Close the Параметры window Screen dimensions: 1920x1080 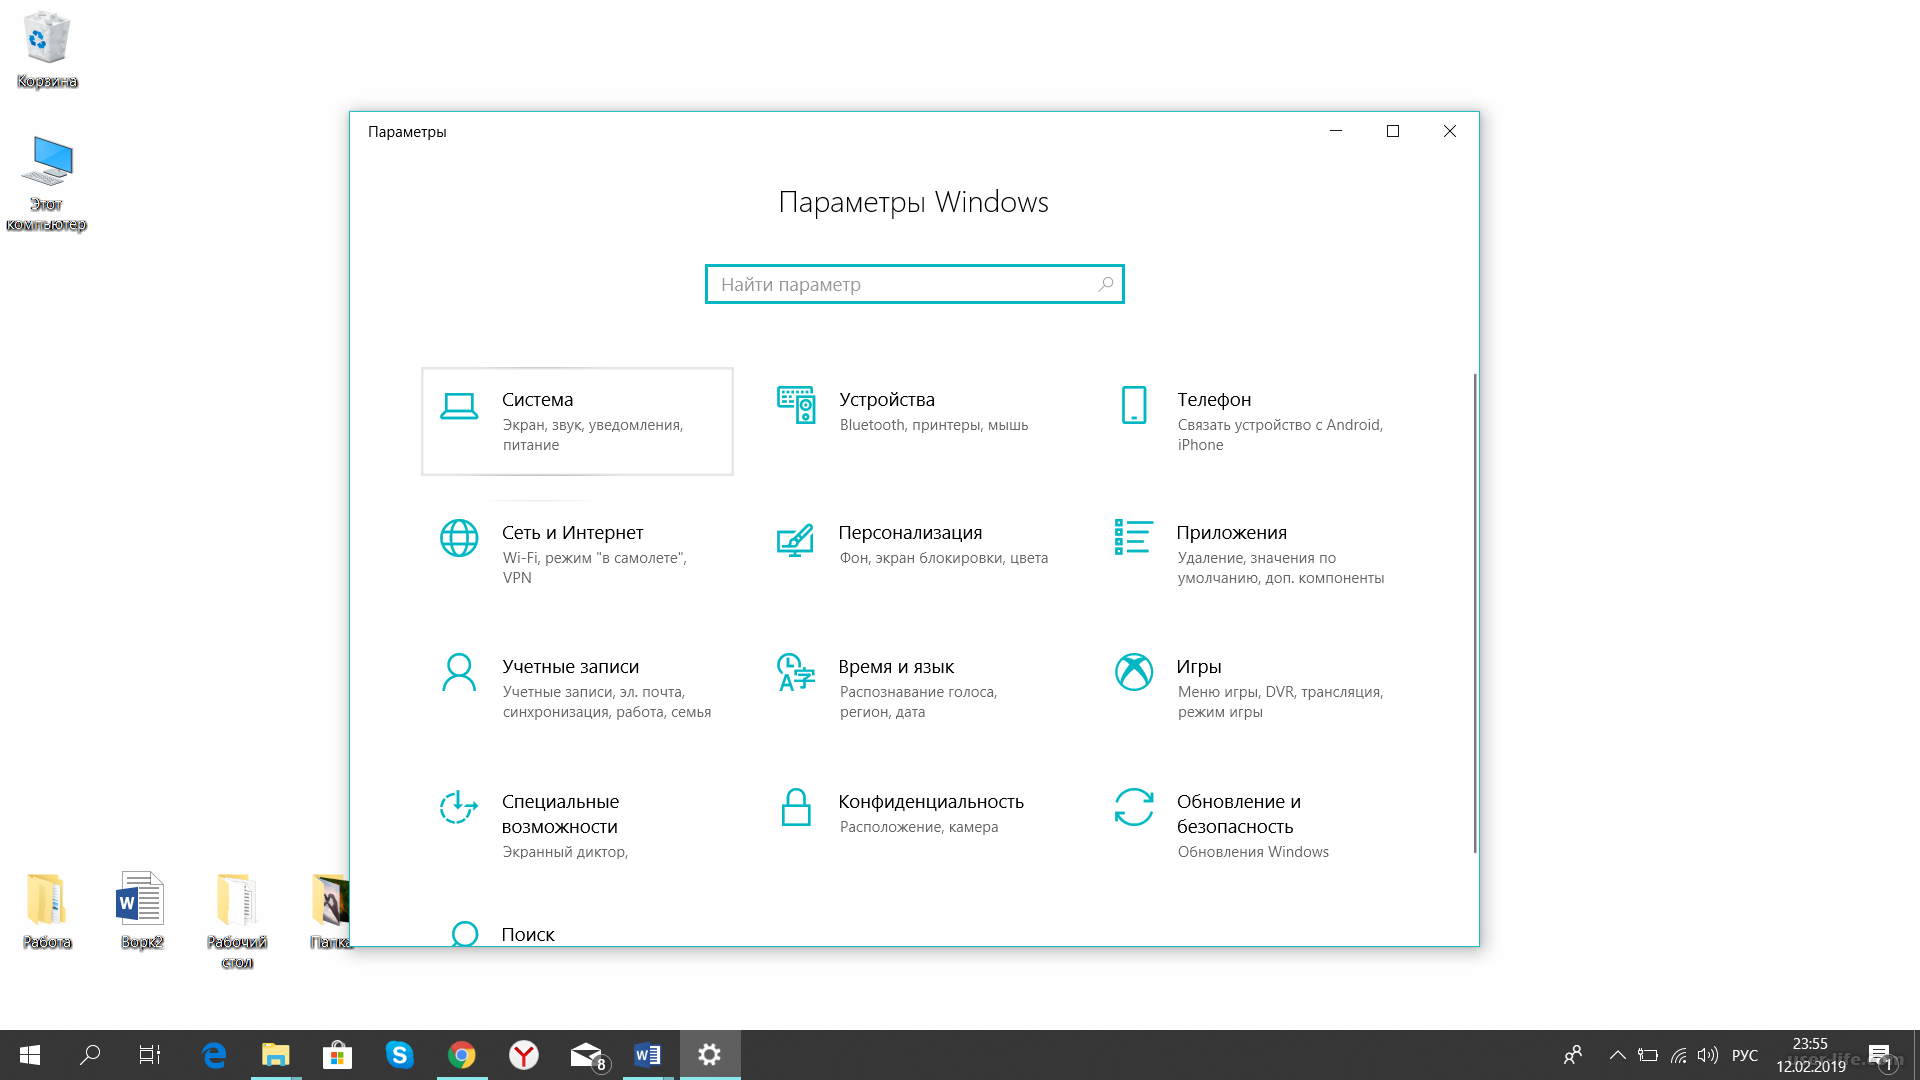pos(1449,131)
